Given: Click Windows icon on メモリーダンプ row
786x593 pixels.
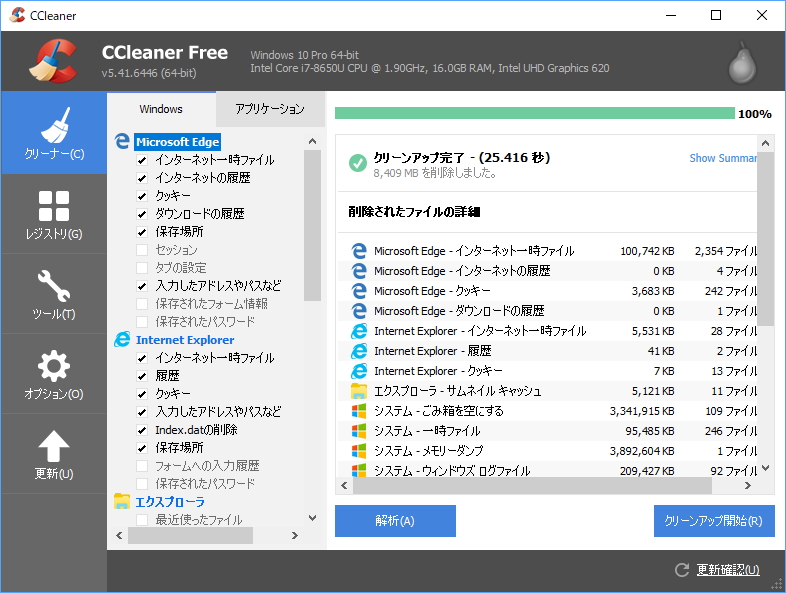Looking at the screenshot, I should [x=359, y=451].
